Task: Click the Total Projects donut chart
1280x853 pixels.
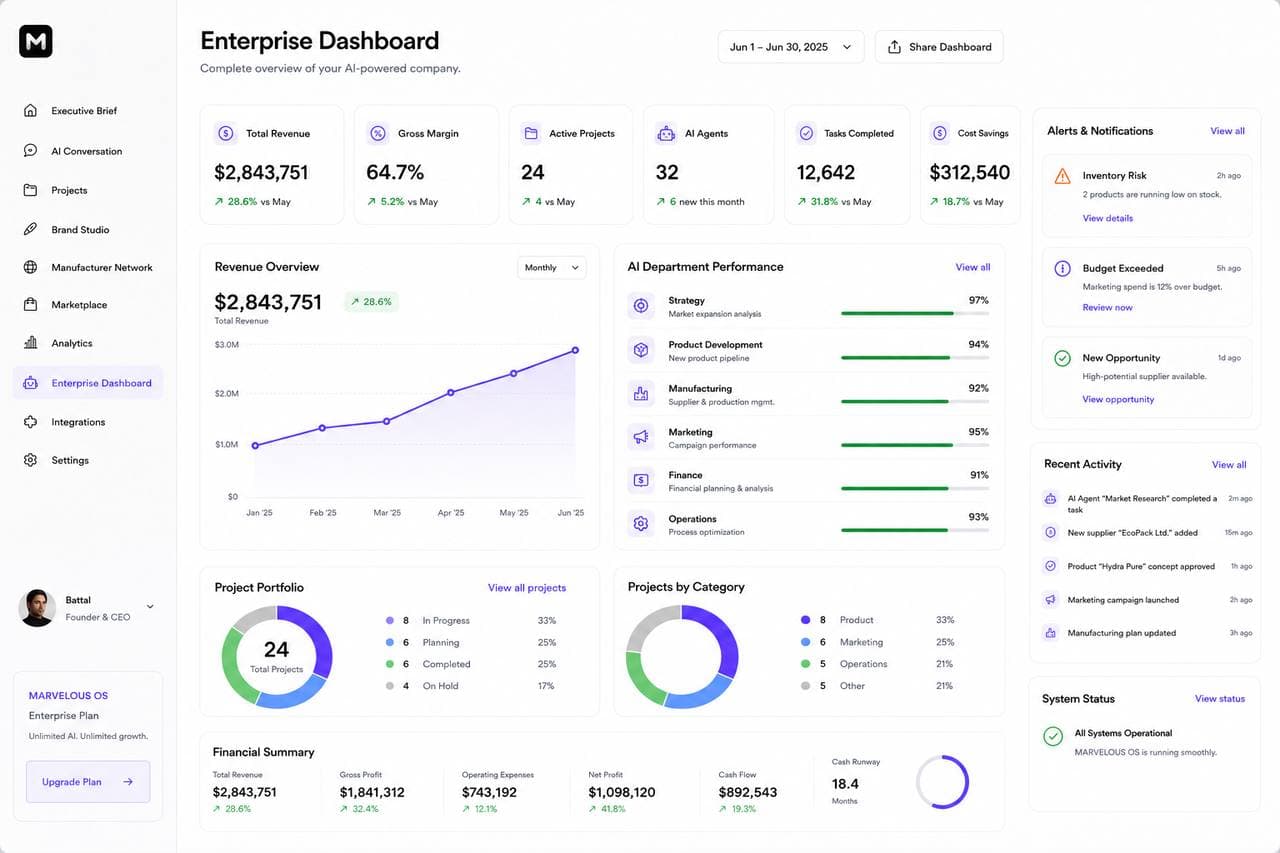Action: click(x=276, y=656)
